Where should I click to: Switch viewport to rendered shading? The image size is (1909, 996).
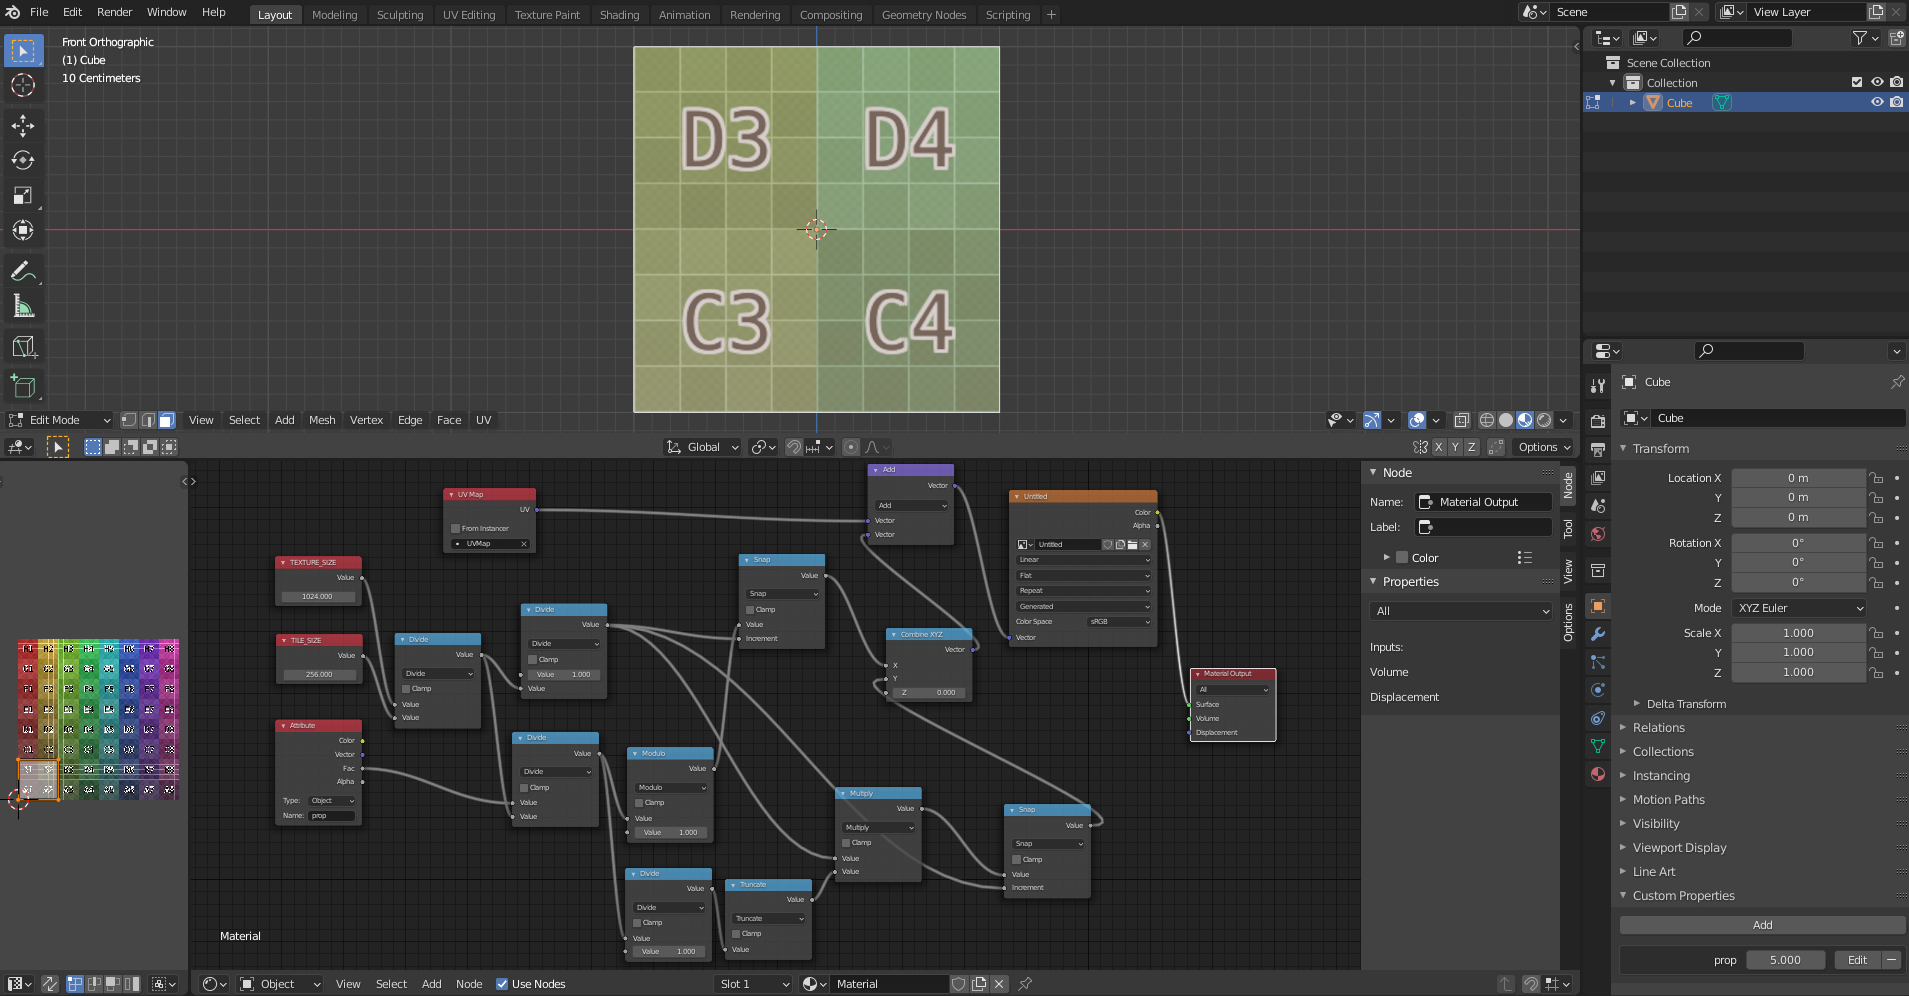(1544, 420)
